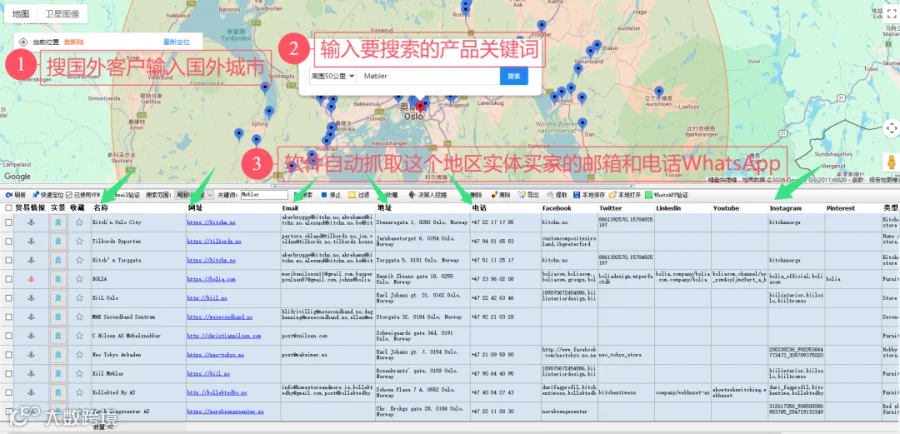Click the Email column header
Viewport: 900px width, 434px height.
pos(290,208)
